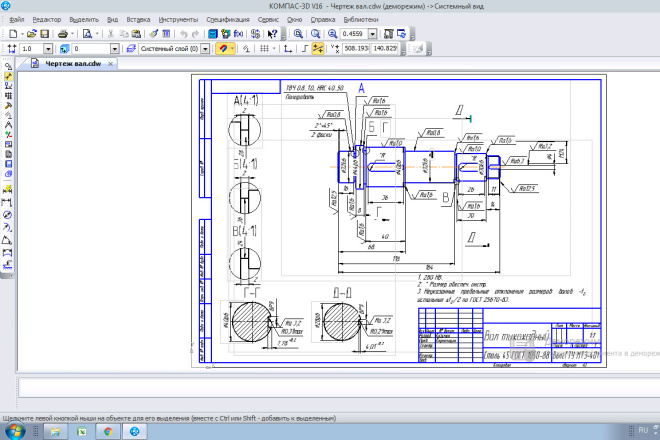Toggle the highlighted Rounding button

pyautogui.click(x=318, y=49)
